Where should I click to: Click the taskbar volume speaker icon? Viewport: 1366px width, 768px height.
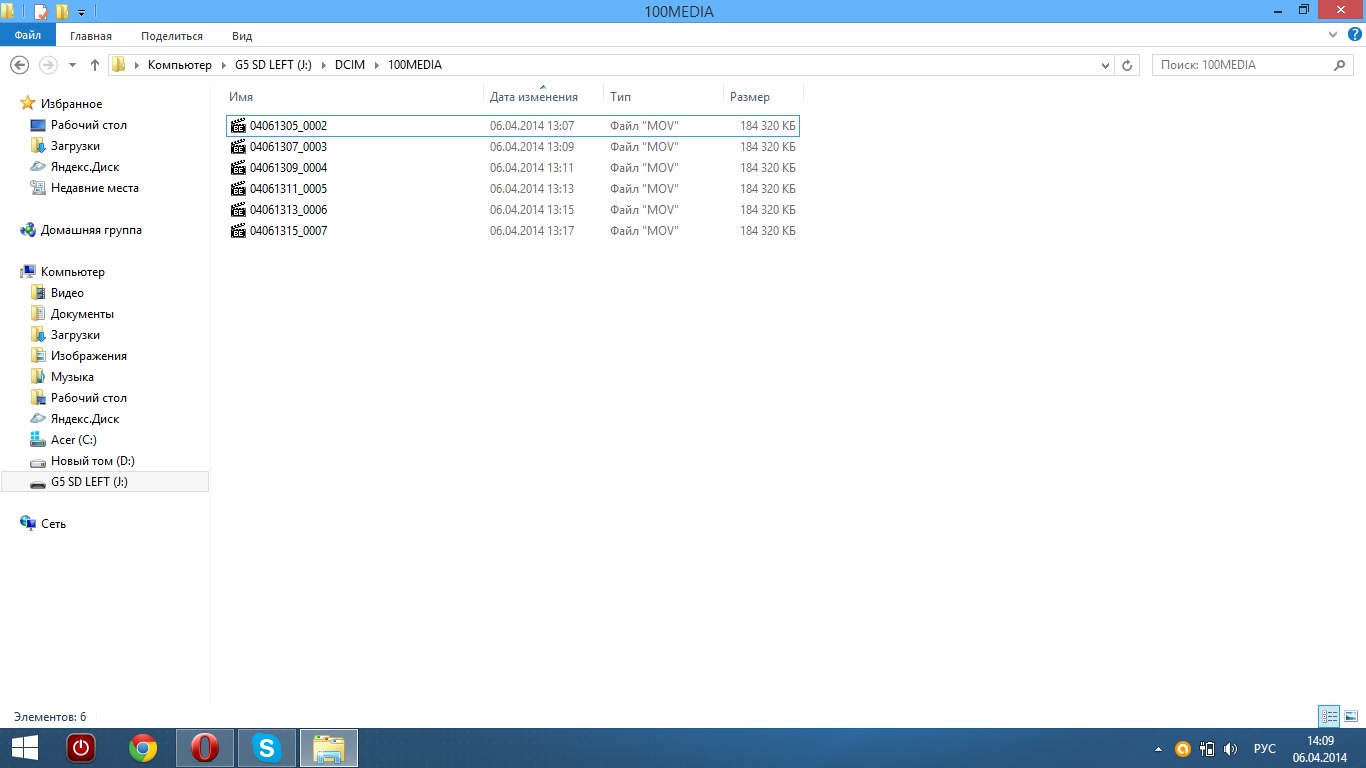1230,749
